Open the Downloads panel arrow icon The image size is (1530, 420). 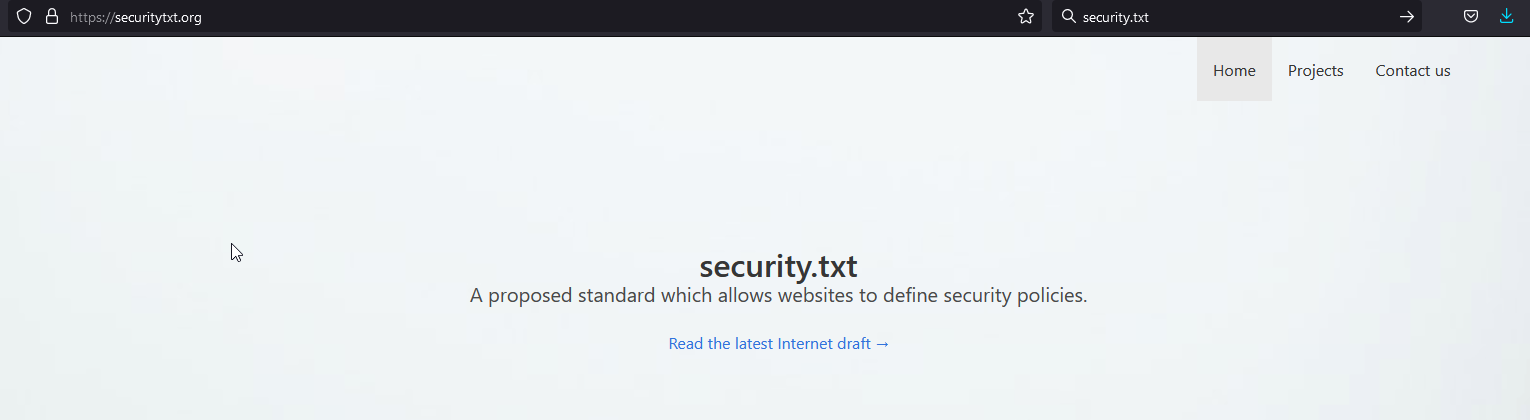1507,16
